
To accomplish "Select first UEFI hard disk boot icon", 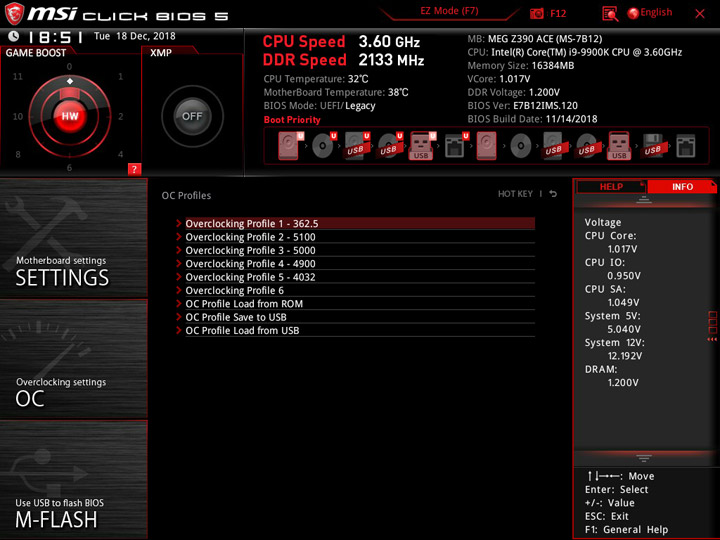I will [291, 146].
